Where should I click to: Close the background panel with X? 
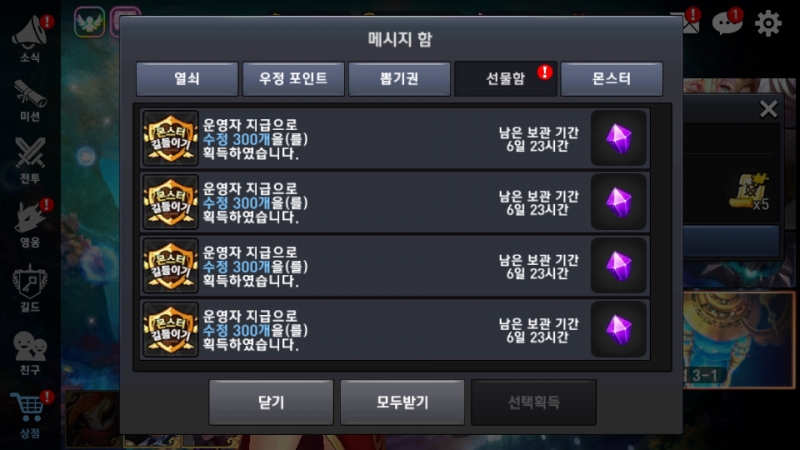click(768, 109)
